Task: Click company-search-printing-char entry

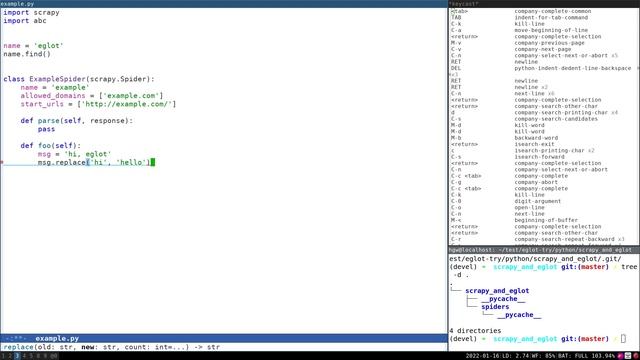Action: pyautogui.click(x=566, y=113)
